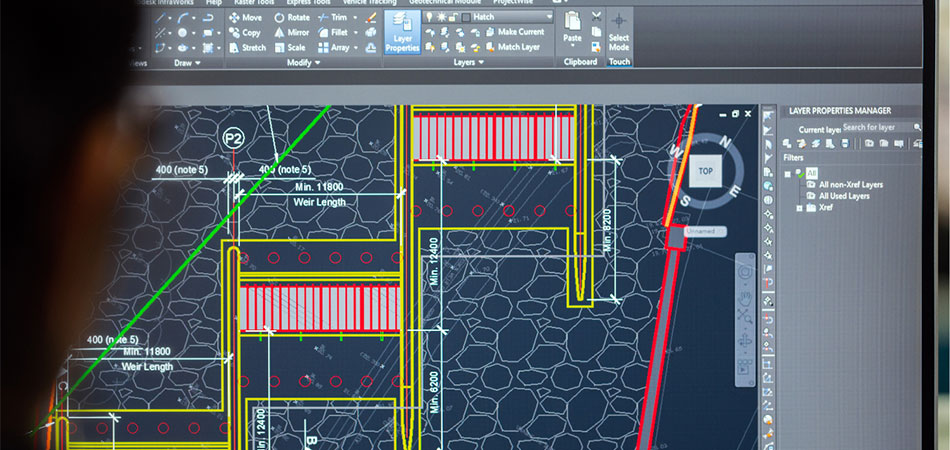This screenshot has width=950, height=450.
Task: Click Zoom Extents in navigation bar
Action: pos(745,316)
